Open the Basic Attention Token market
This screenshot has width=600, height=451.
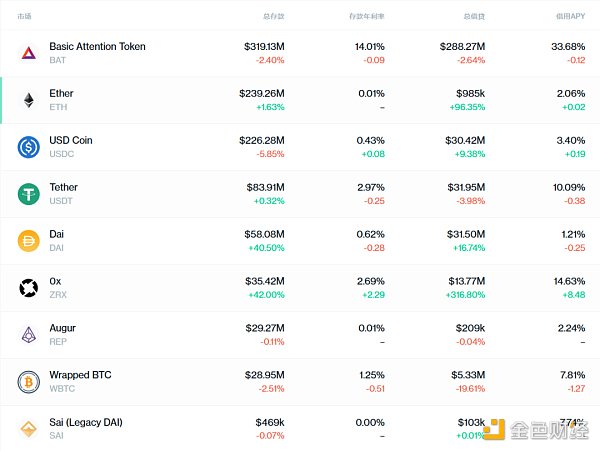point(300,53)
